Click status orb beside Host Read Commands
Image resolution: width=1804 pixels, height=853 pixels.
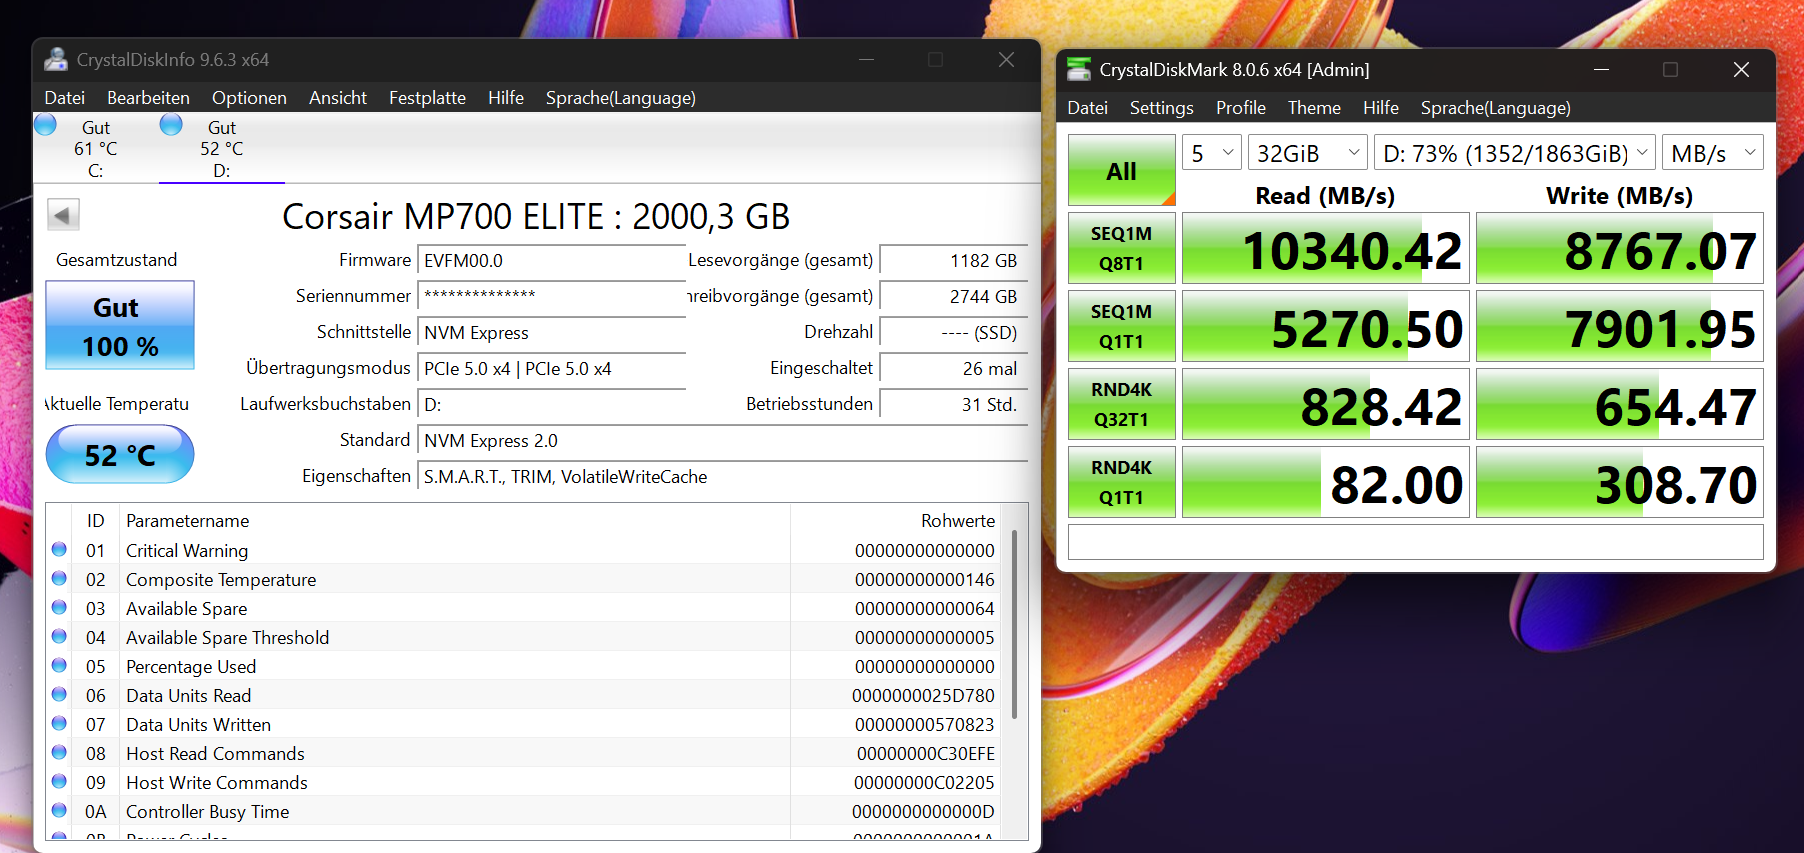click(59, 752)
